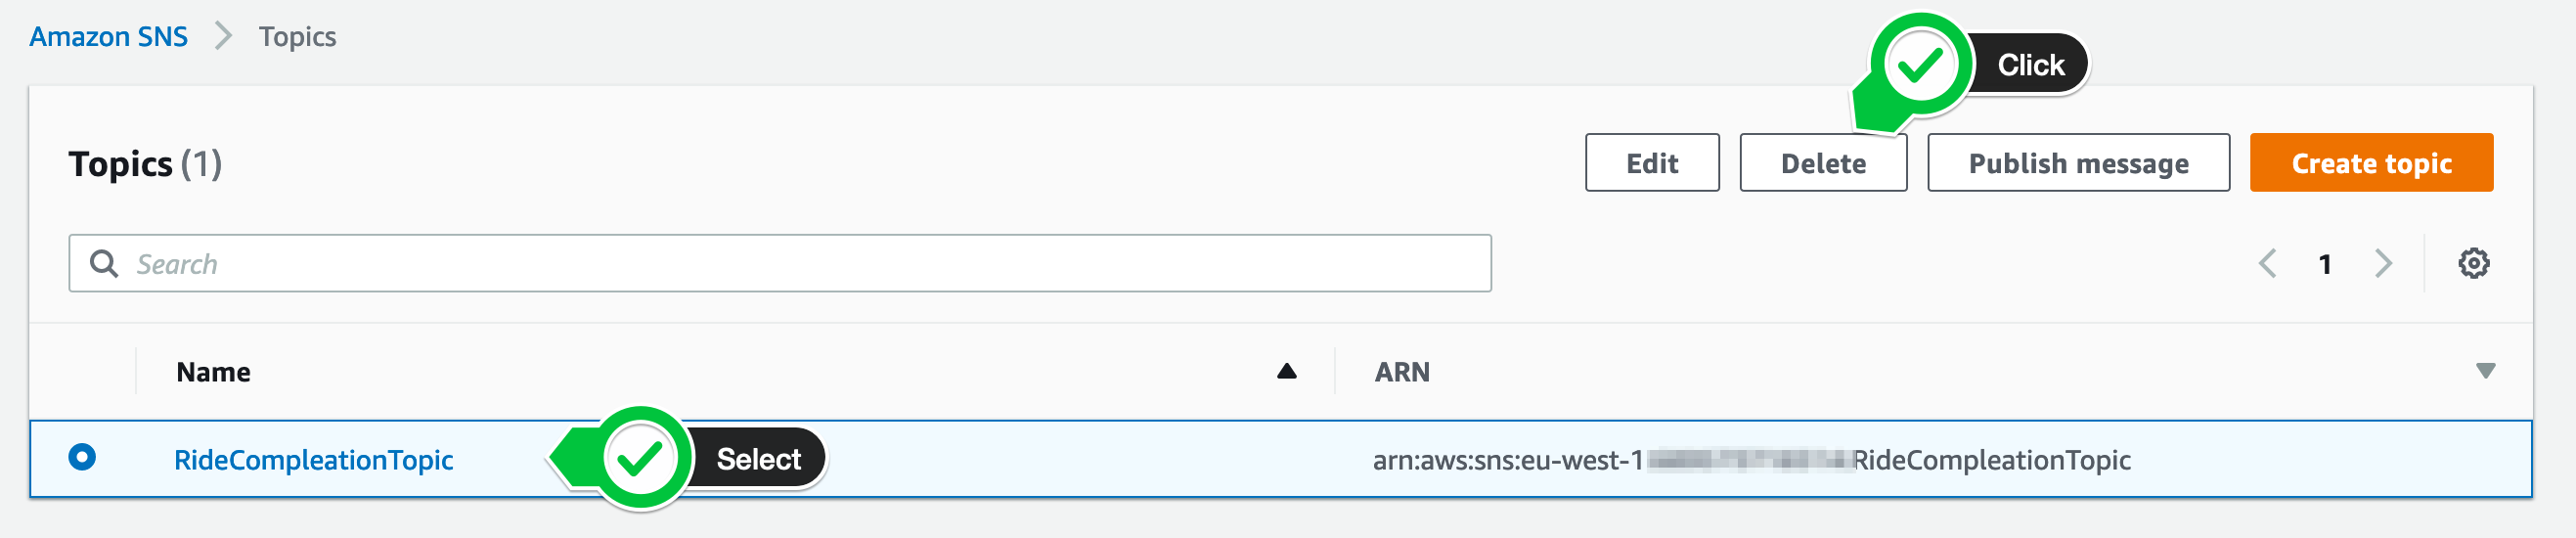
Task: Click the Topics breadcrumb item
Action: [x=297, y=36]
